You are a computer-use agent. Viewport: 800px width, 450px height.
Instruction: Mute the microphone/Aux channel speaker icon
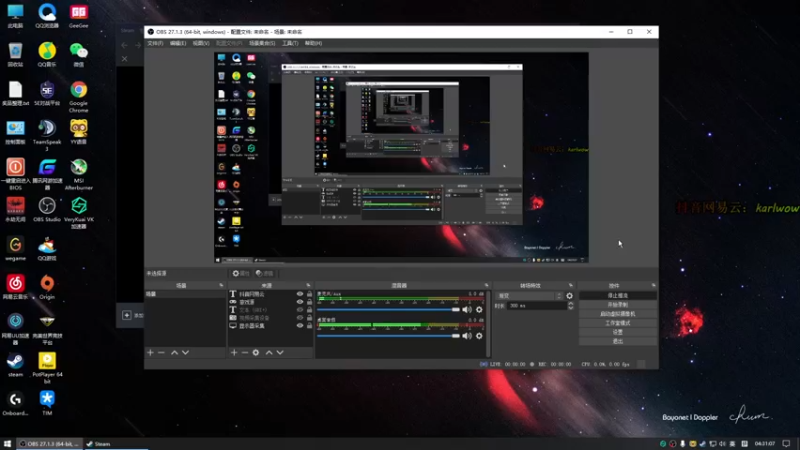tap(467, 309)
